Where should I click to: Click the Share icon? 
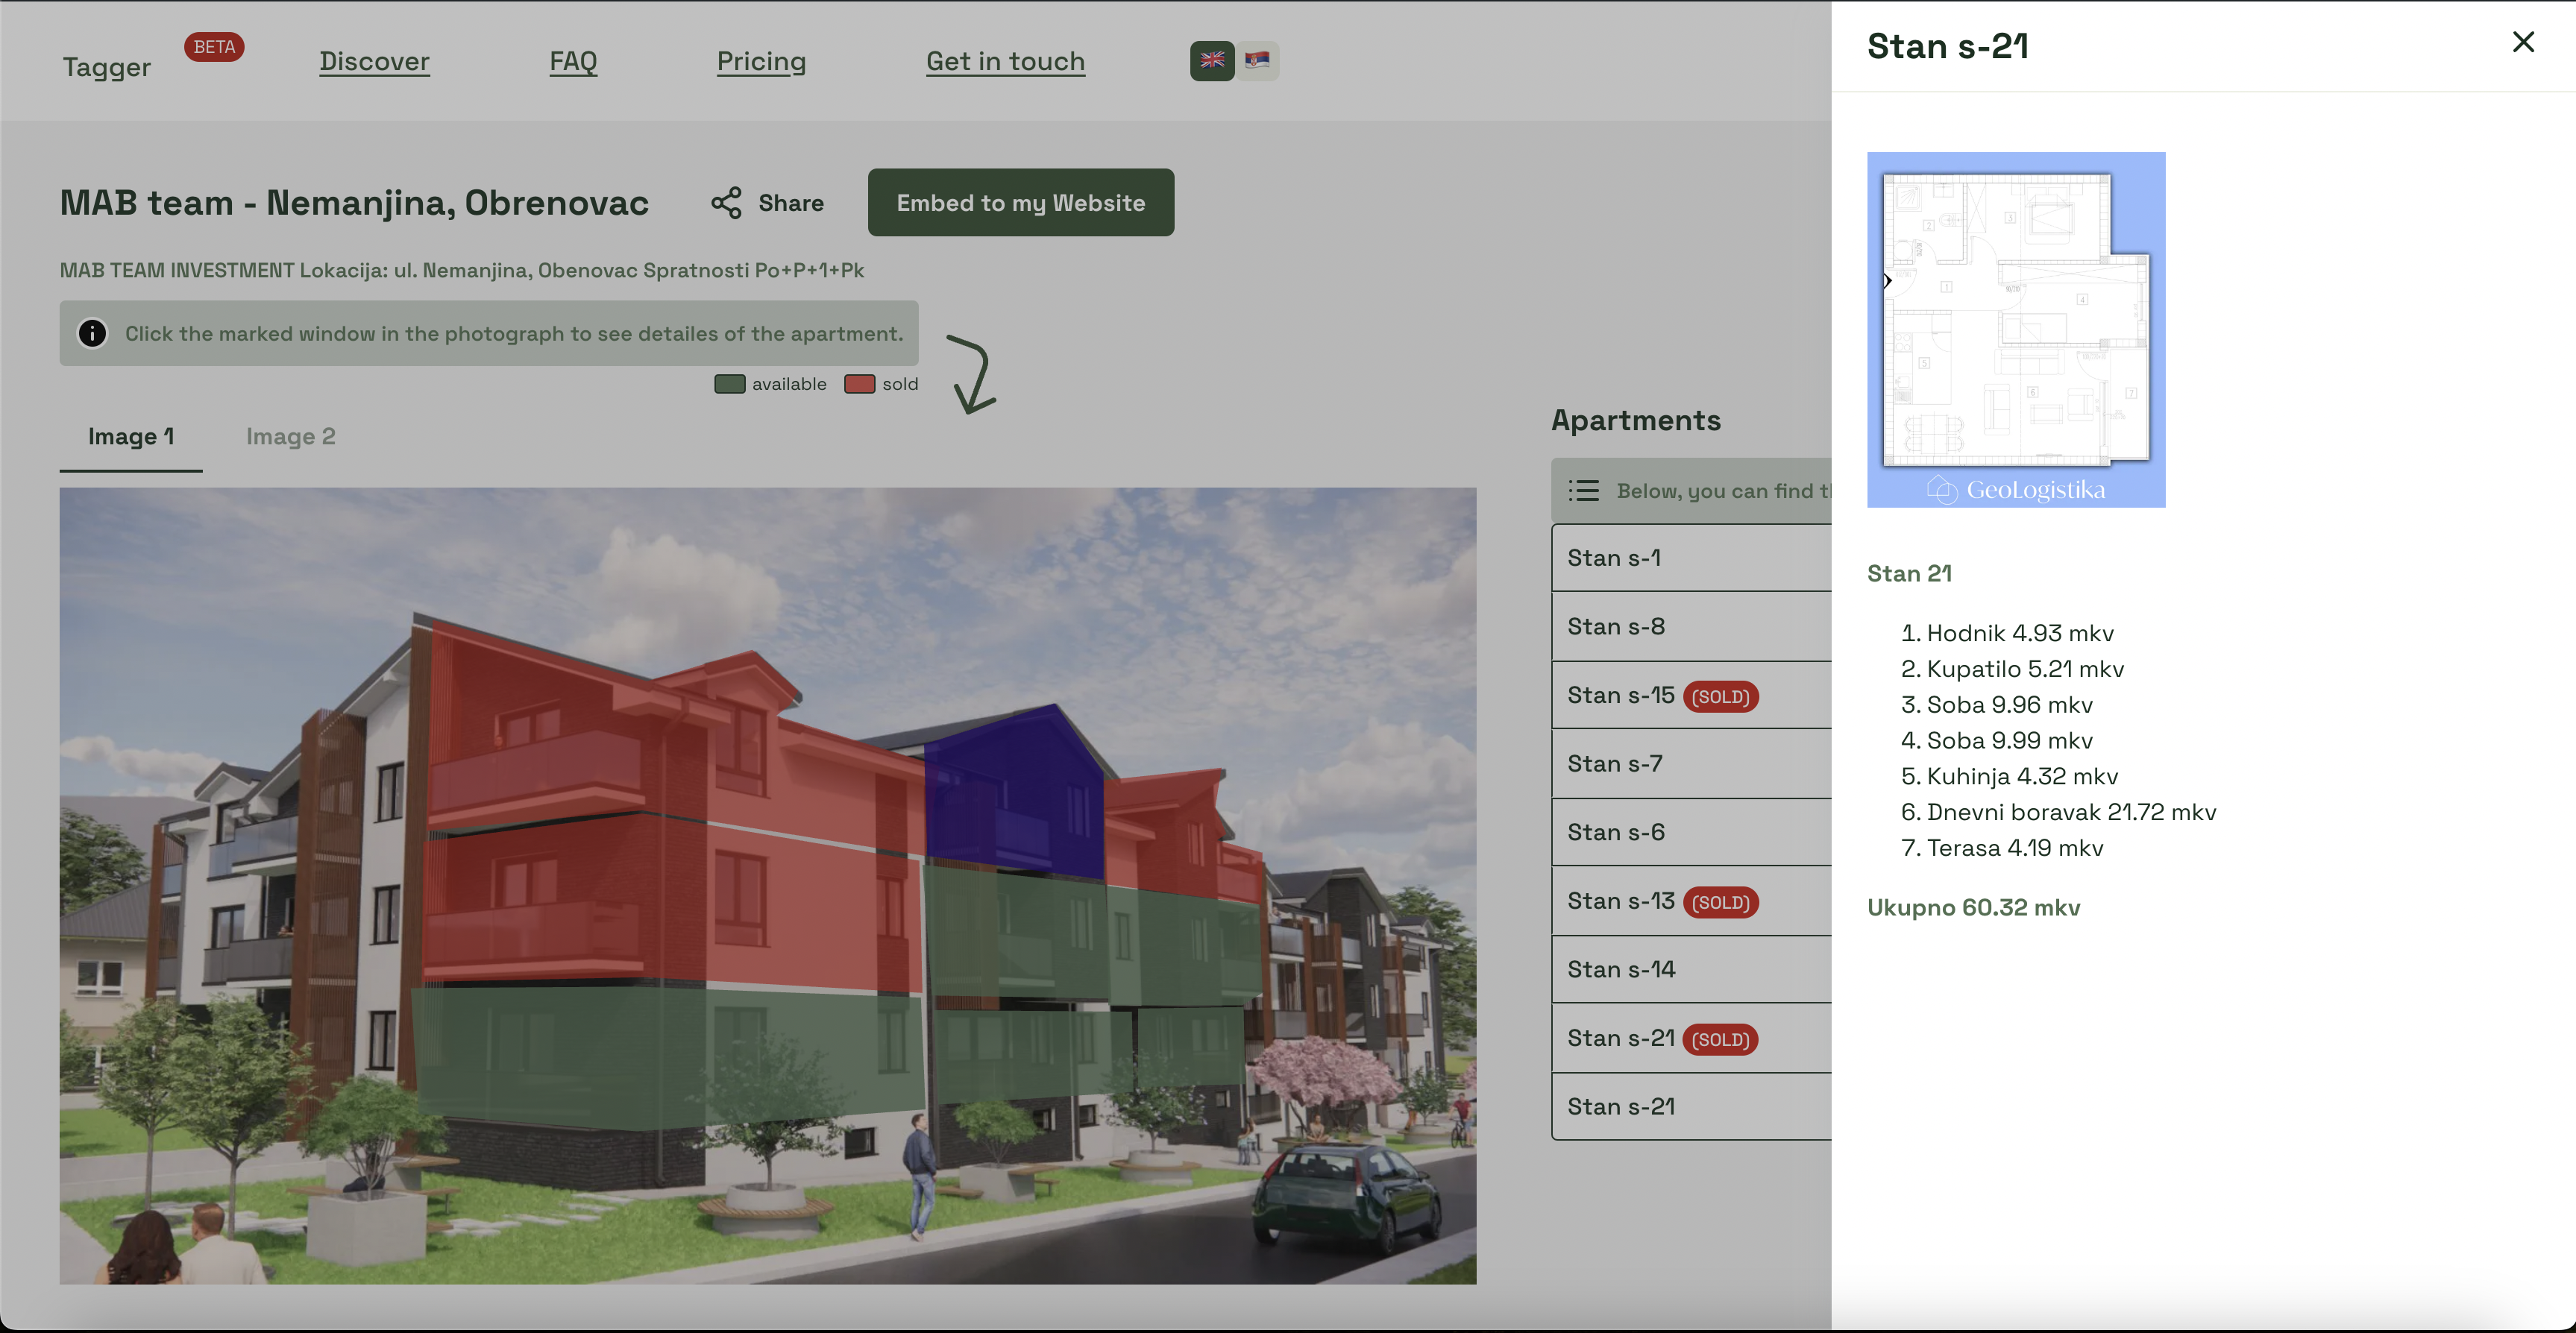click(x=726, y=203)
